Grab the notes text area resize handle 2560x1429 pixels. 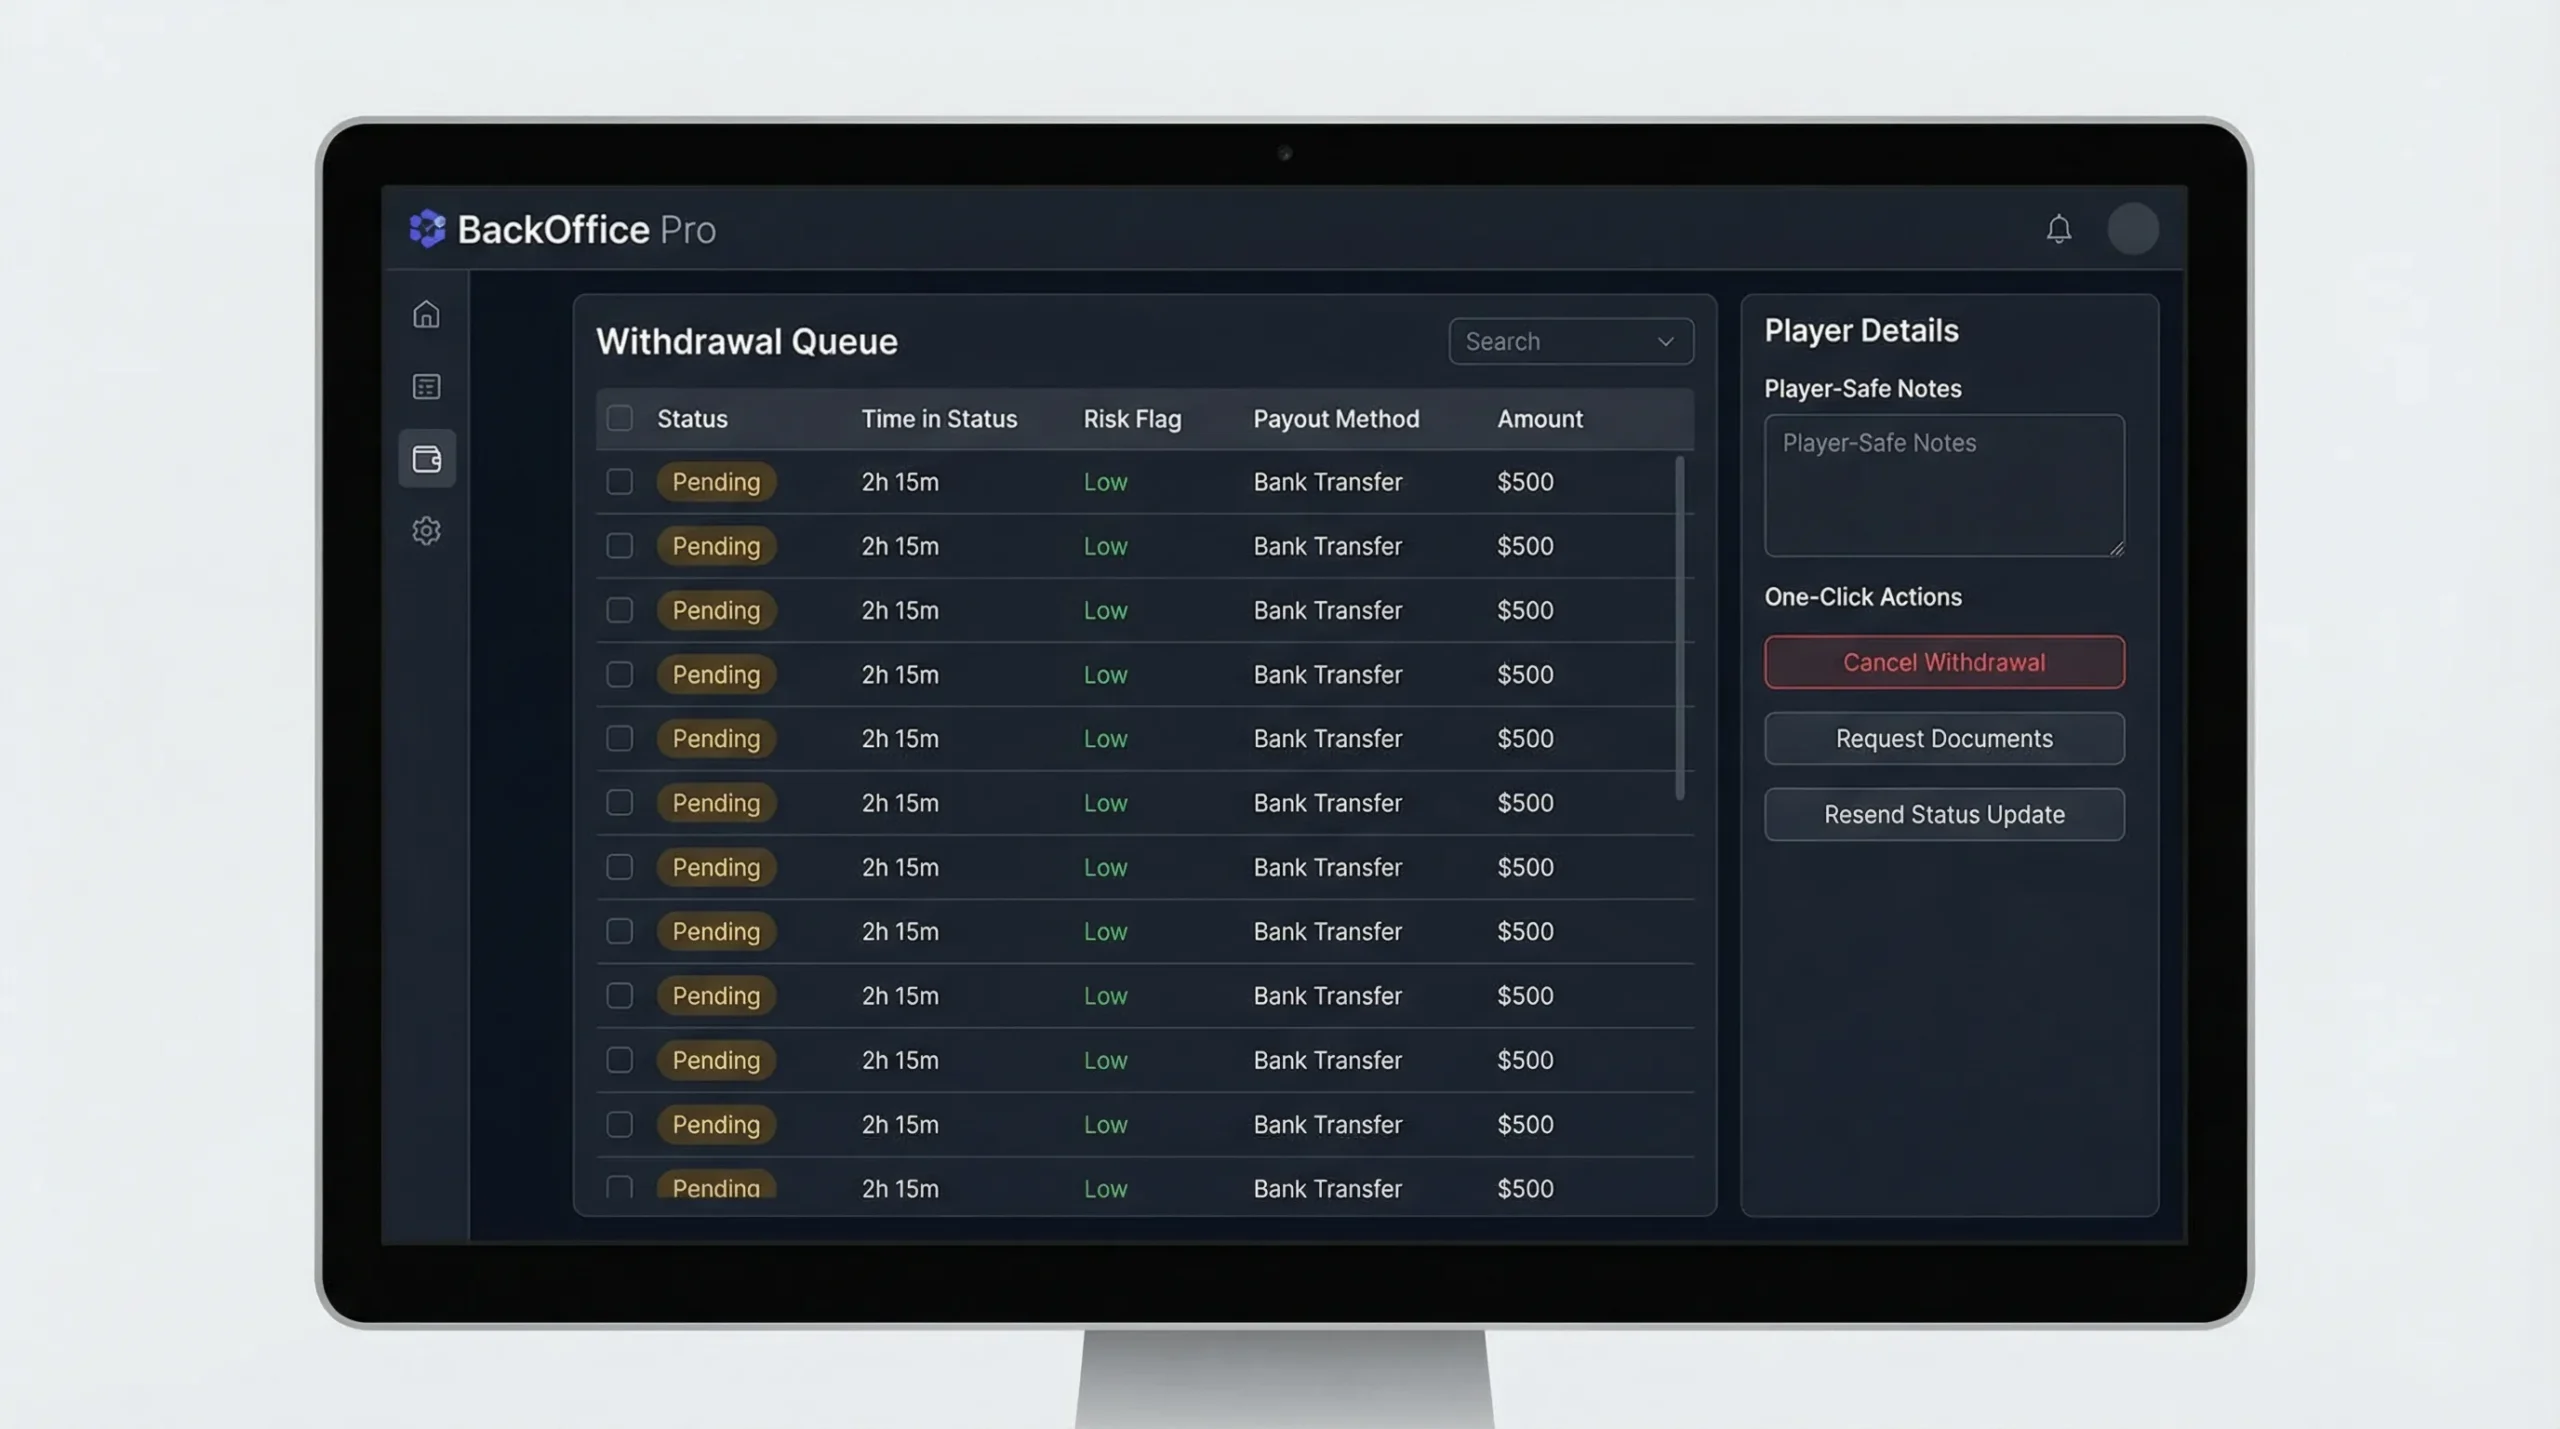tap(2116, 547)
